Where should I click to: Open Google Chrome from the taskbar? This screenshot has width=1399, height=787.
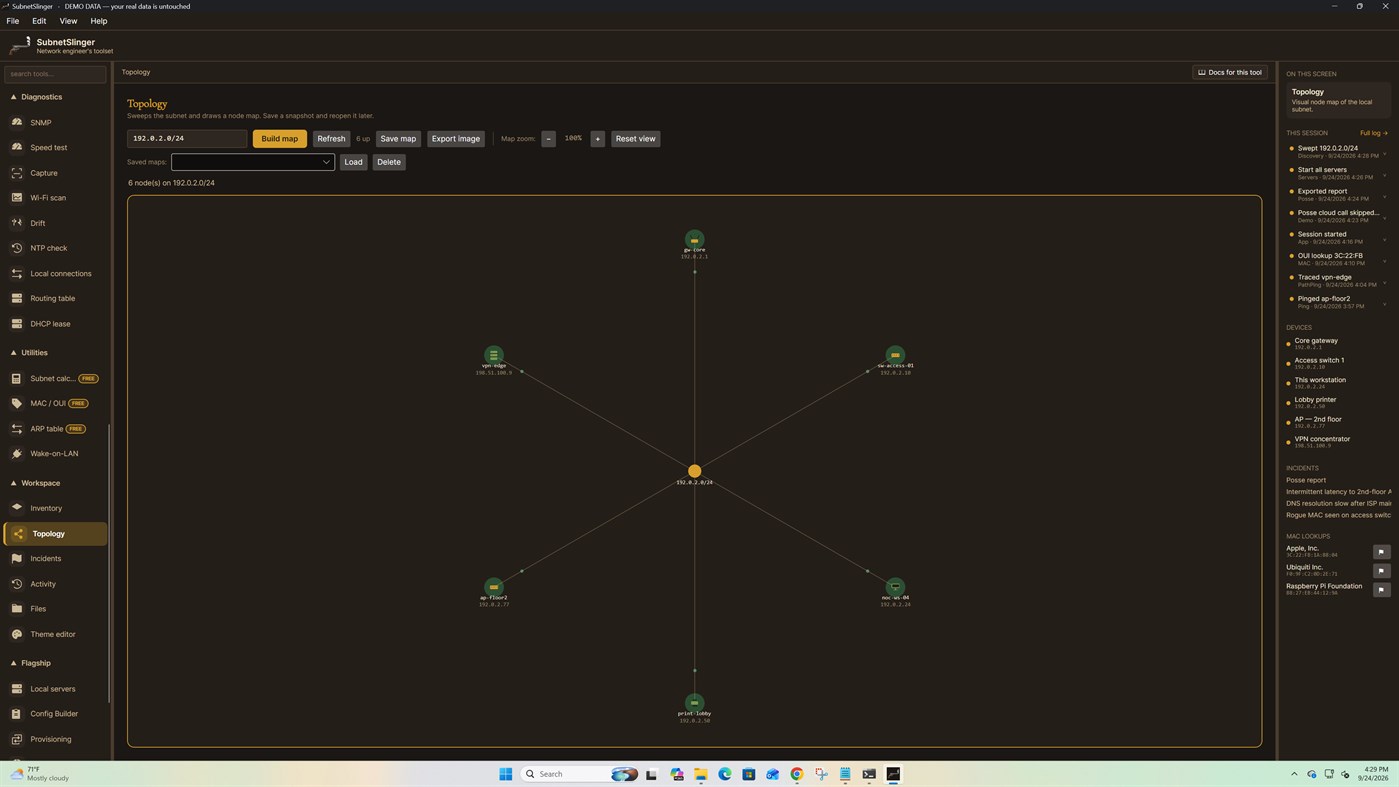[797, 774]
